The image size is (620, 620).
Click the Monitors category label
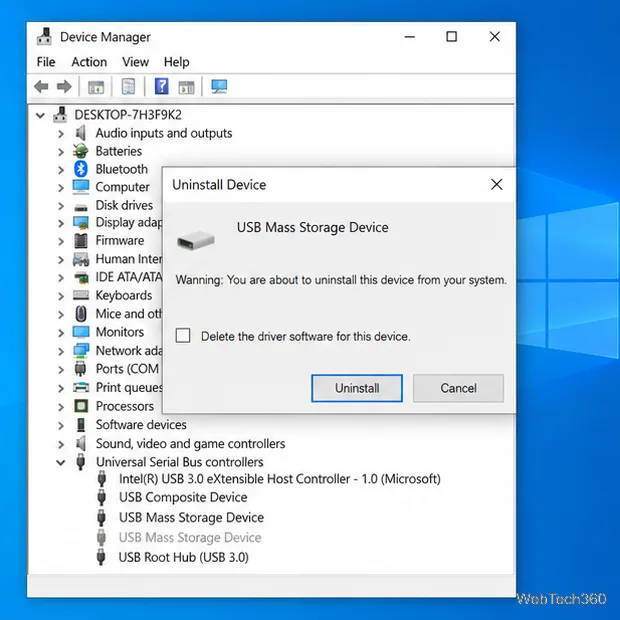(x=119, y=332)
